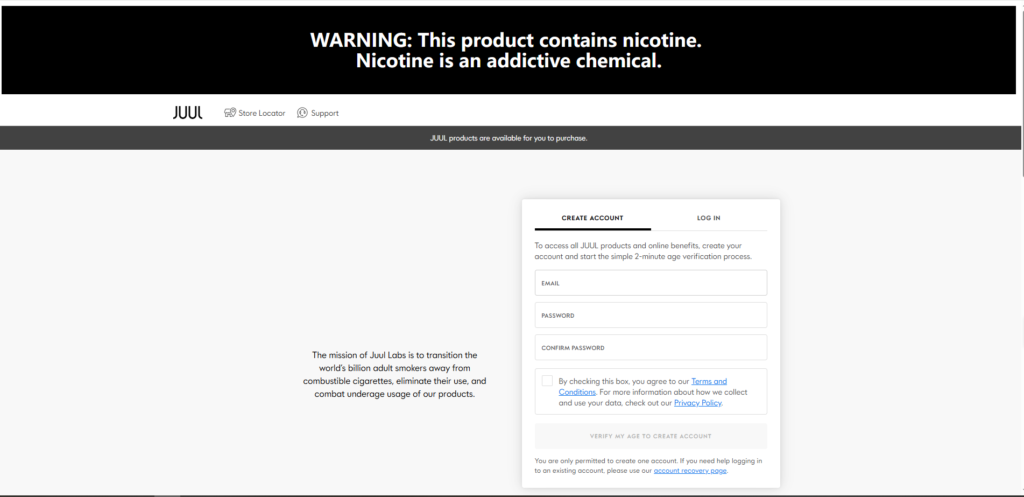Check the Terms and Conditions agreement box
The image size is (1024, 497).
547,381
